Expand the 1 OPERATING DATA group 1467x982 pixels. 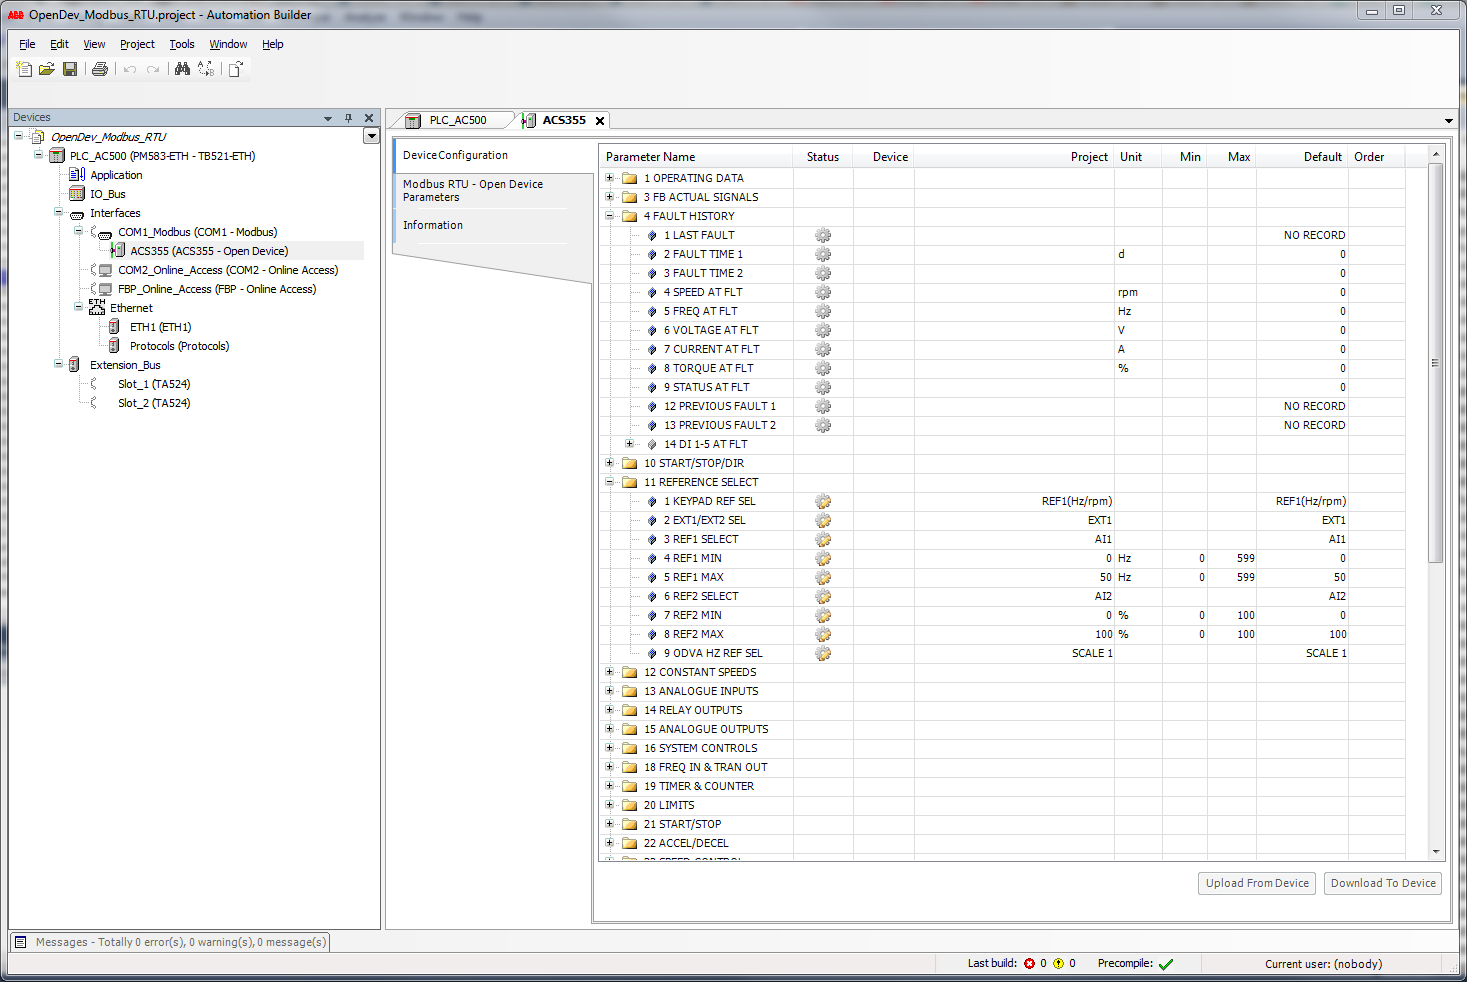[610, 178]
